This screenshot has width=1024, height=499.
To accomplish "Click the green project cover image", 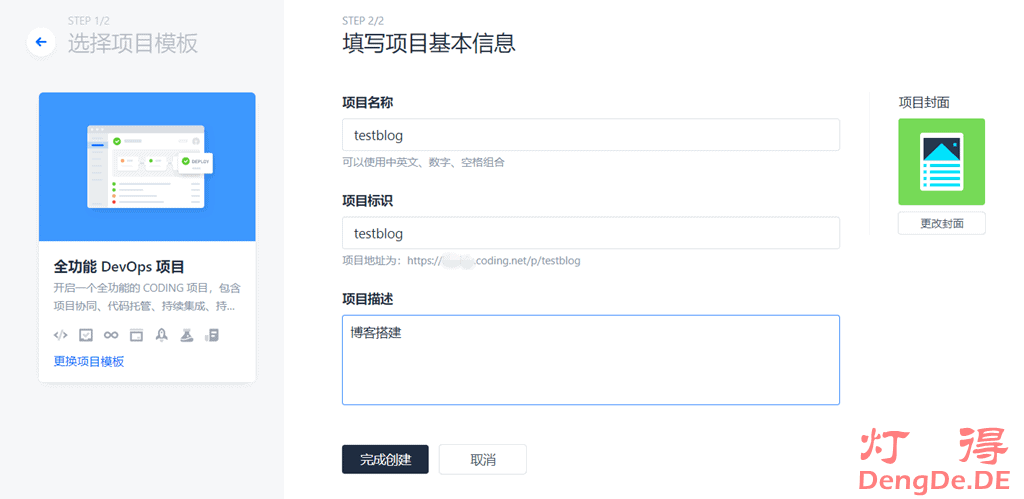I will [941, 161].
